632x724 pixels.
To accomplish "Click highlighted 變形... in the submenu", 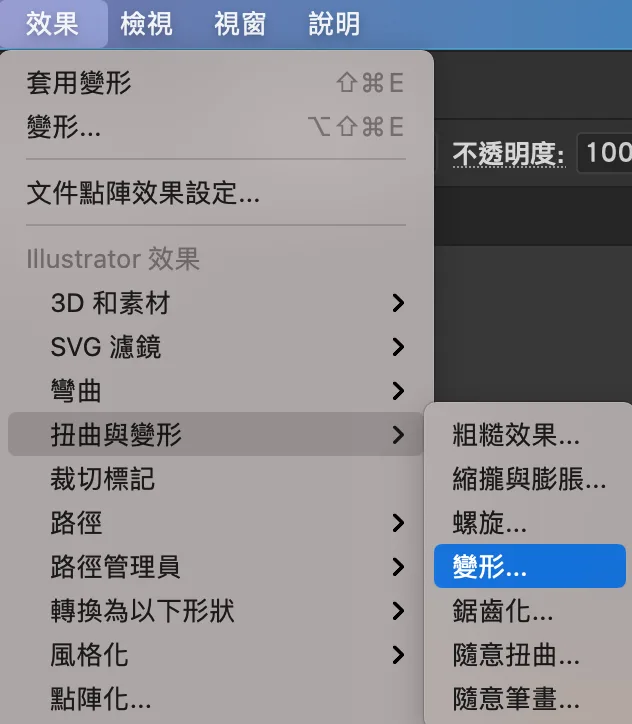I will coord(530,566).
